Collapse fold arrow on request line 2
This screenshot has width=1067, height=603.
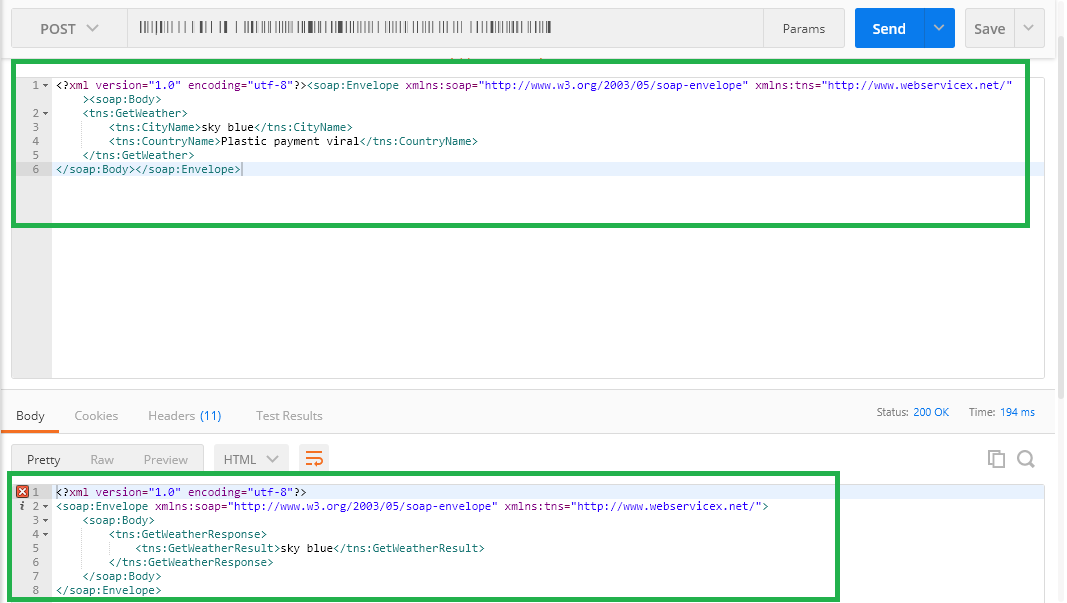[x=46, y=114]
